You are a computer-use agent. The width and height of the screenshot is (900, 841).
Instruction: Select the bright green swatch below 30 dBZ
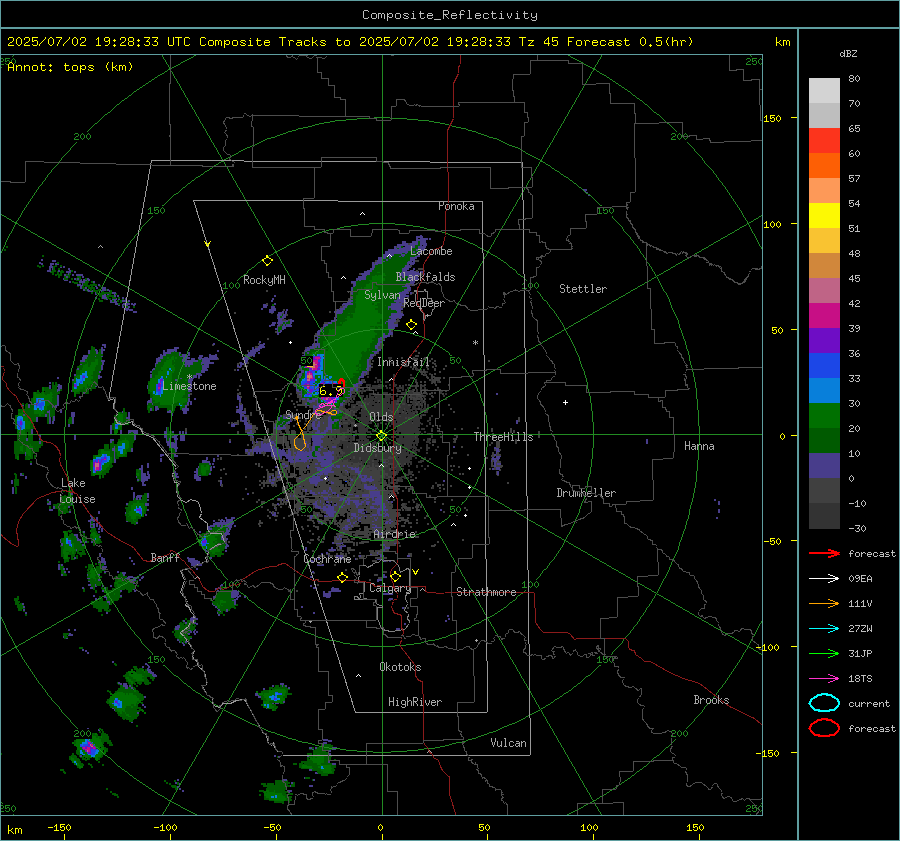pos(824,415)
